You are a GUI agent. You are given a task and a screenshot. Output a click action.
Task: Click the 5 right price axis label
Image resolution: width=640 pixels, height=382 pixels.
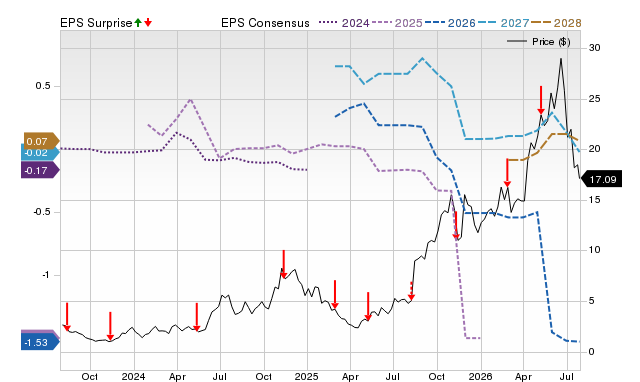(591, 301)
